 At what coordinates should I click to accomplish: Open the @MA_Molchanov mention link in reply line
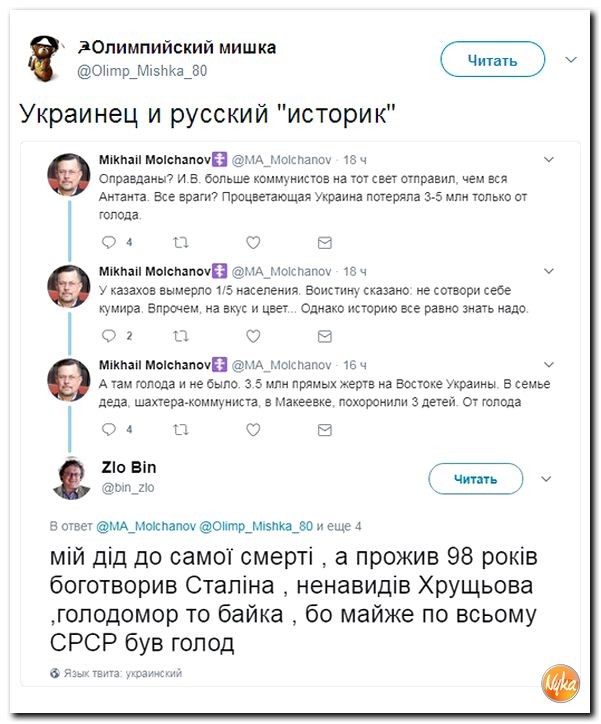(x=146, y=526)
